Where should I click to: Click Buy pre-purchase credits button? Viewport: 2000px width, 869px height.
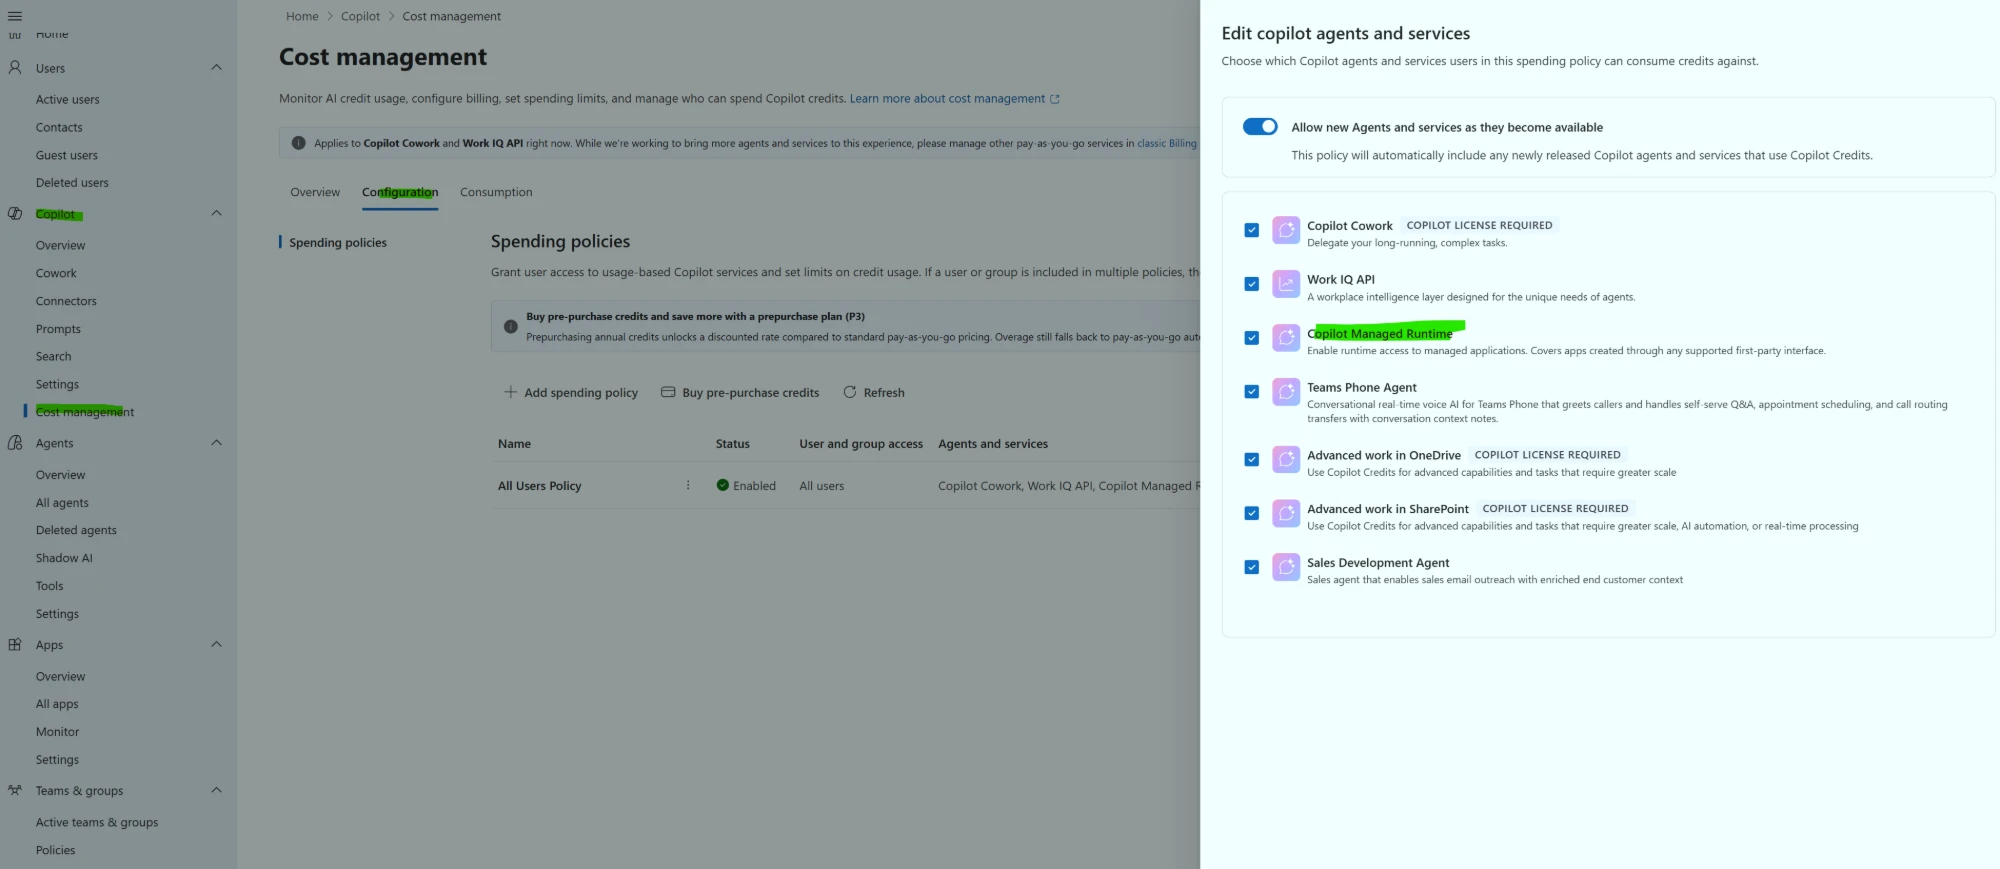[740, 393]
